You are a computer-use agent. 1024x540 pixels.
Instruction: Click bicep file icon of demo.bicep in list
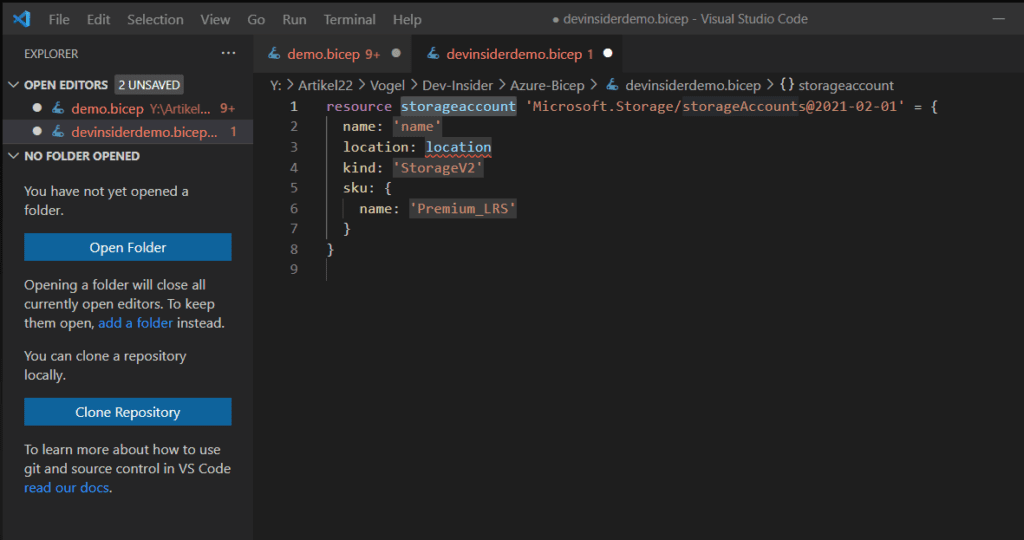[58, 108]
